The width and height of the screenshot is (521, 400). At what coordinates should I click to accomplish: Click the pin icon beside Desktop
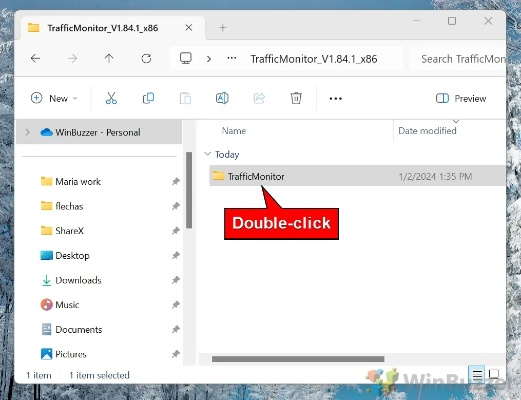(x=176, y=256)
